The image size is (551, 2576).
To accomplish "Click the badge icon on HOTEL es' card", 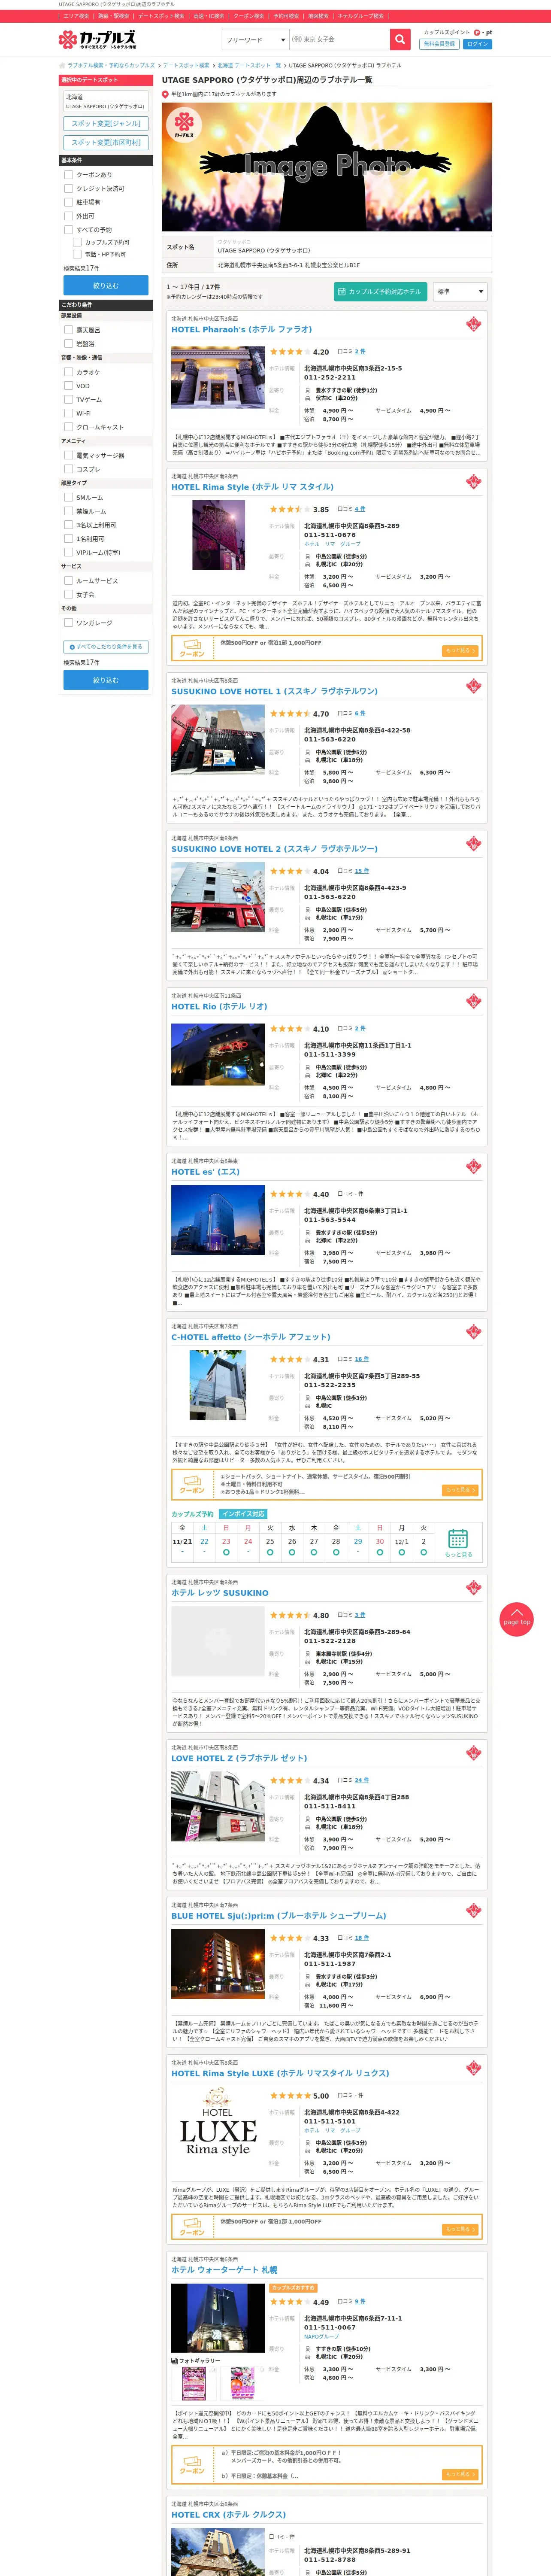I will click(x=474, y=1166).
